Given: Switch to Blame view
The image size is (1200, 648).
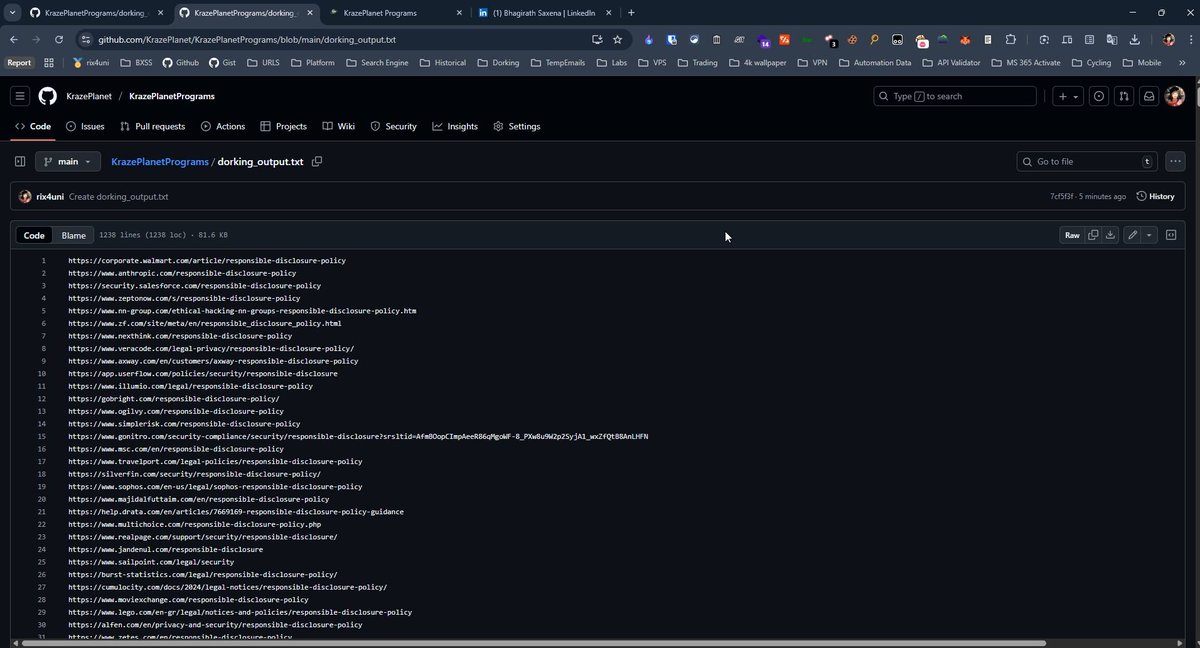Looking at the screenshot, I should [x=74, y=235].
